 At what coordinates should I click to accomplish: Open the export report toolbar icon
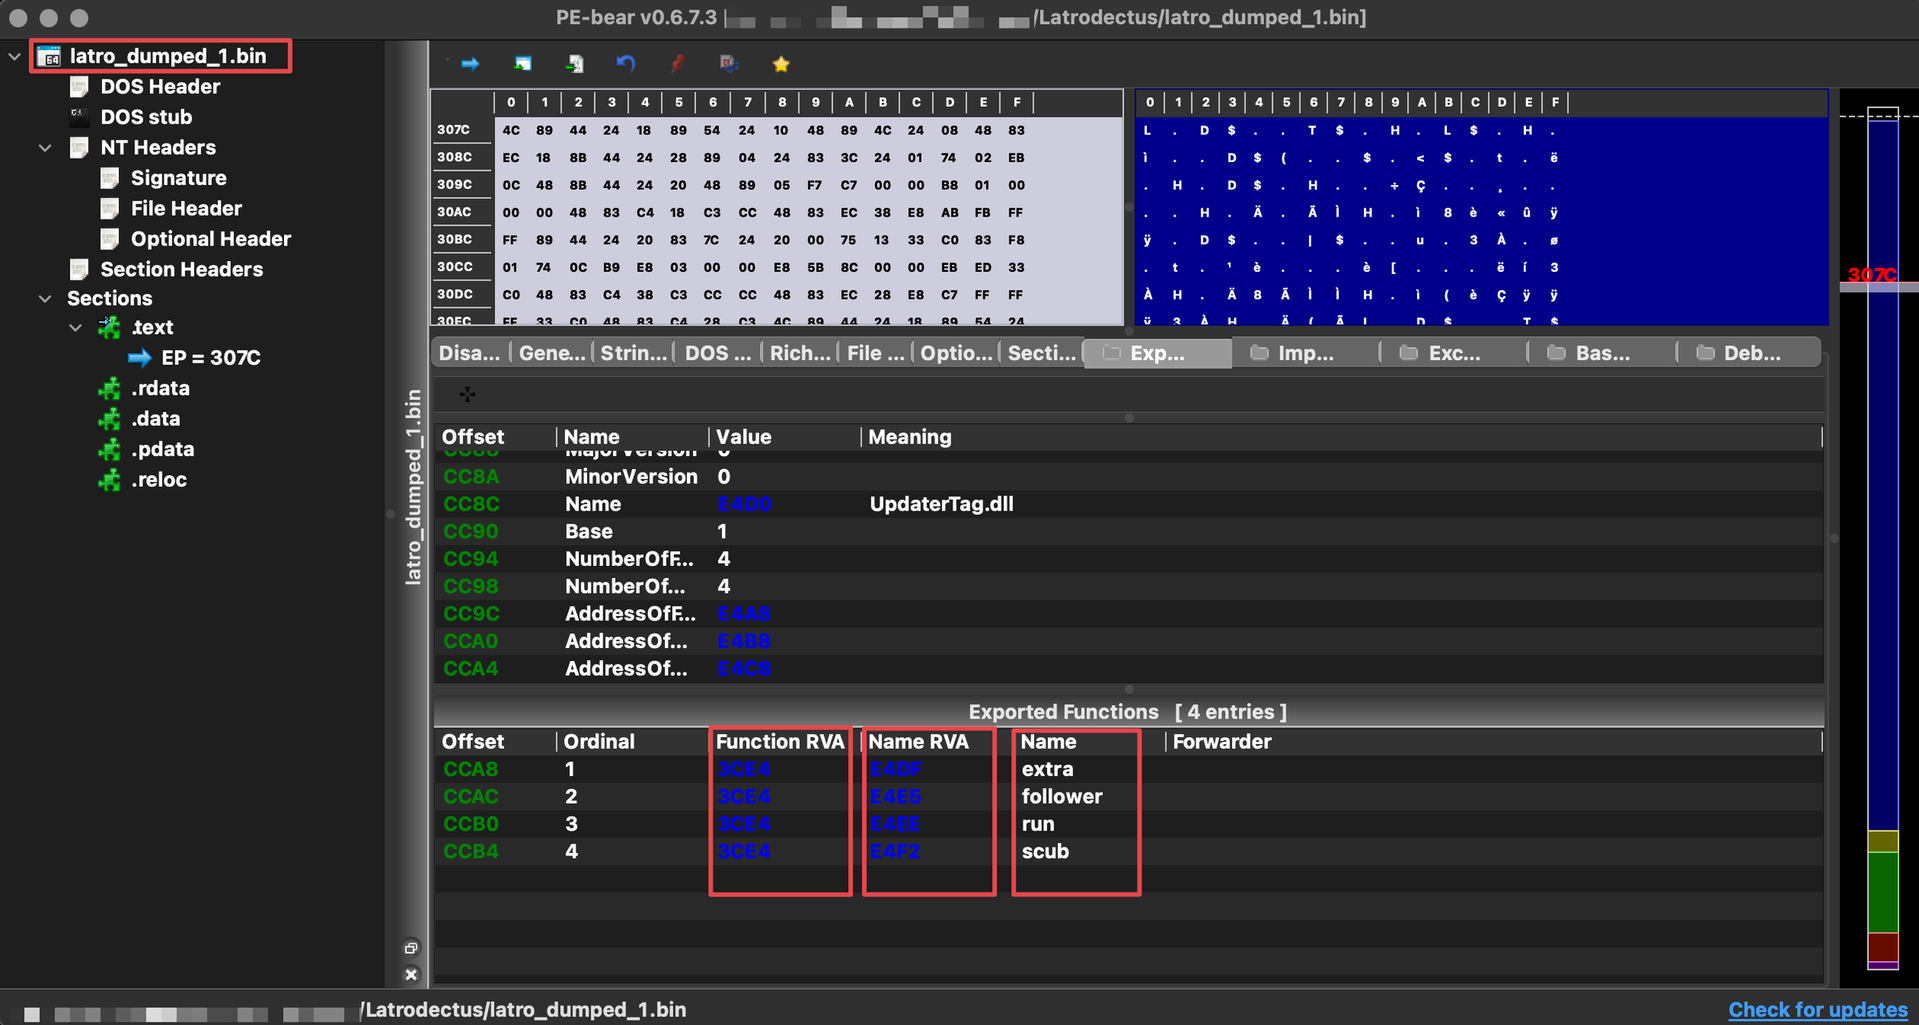tap(575, 63)
